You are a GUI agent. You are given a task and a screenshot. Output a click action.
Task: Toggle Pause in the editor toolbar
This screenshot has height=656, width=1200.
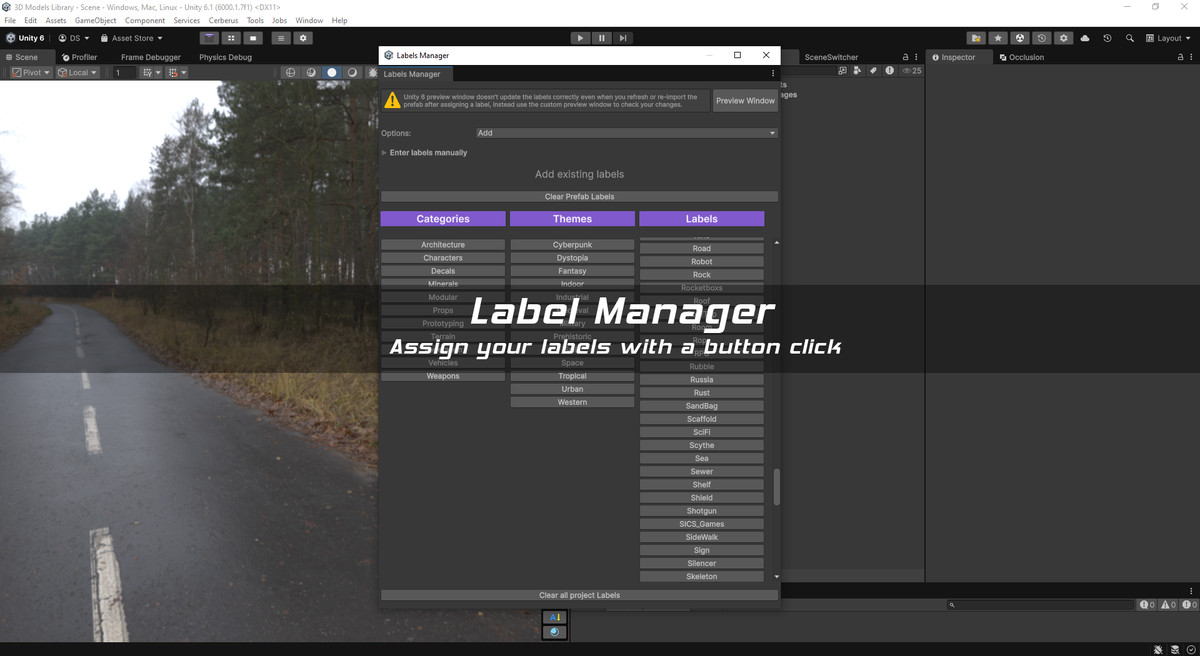coord(601,37)
